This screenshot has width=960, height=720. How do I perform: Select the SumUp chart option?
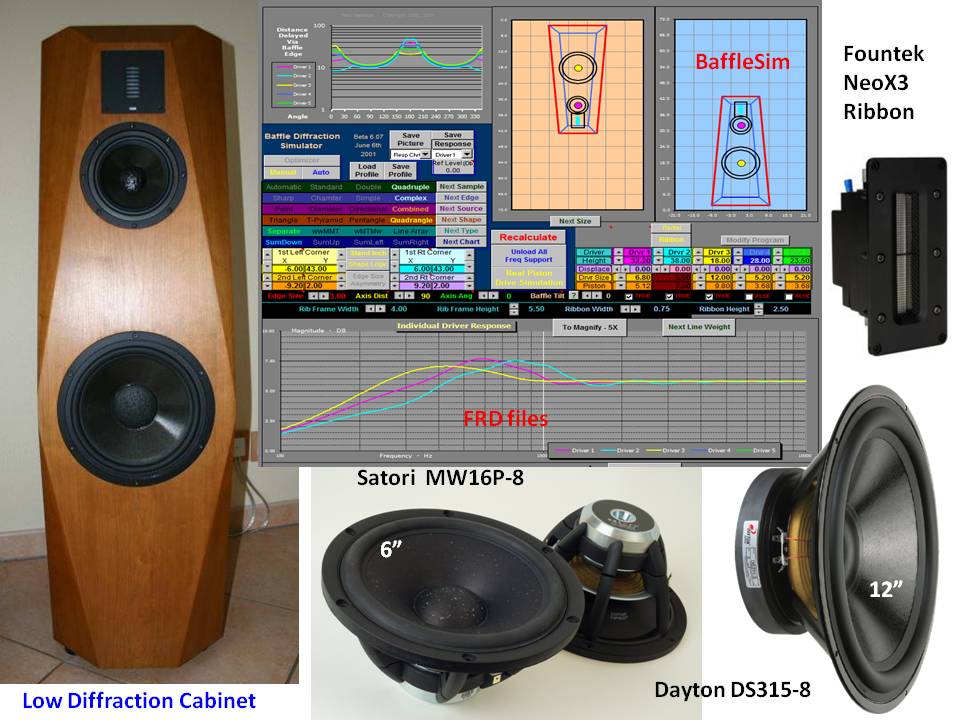point(326,242)
